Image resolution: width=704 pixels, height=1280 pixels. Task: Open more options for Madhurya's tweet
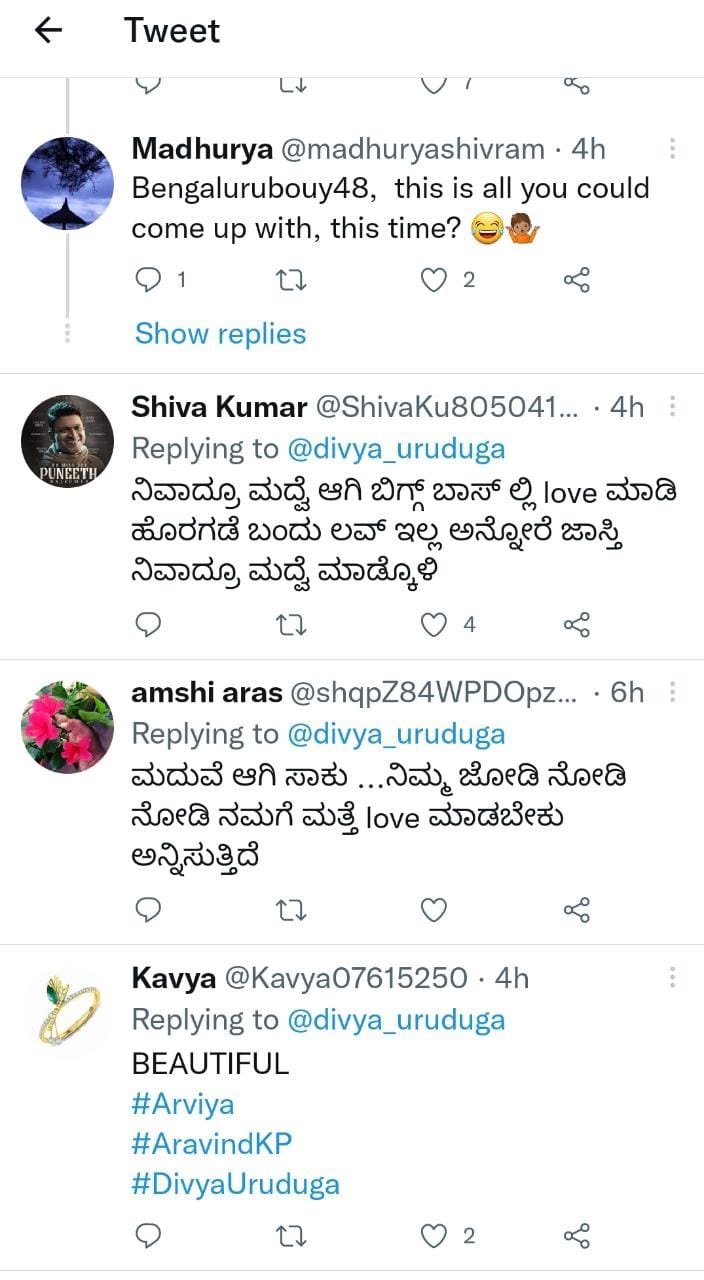pyautogui.click(x=672, y=149)
